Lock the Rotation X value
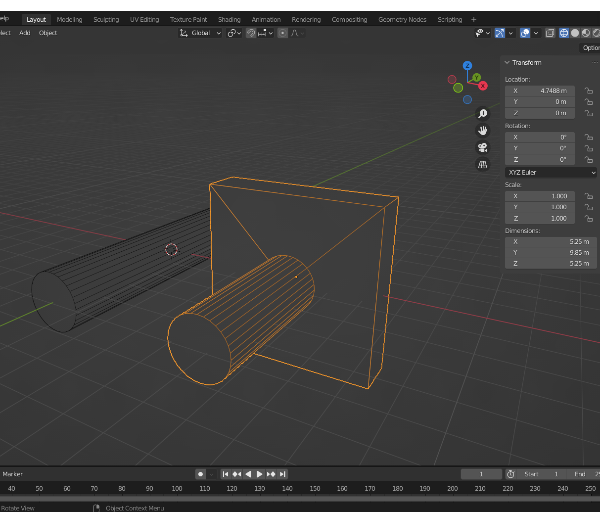This screenshot has width=600, height=512. (589, 137)
